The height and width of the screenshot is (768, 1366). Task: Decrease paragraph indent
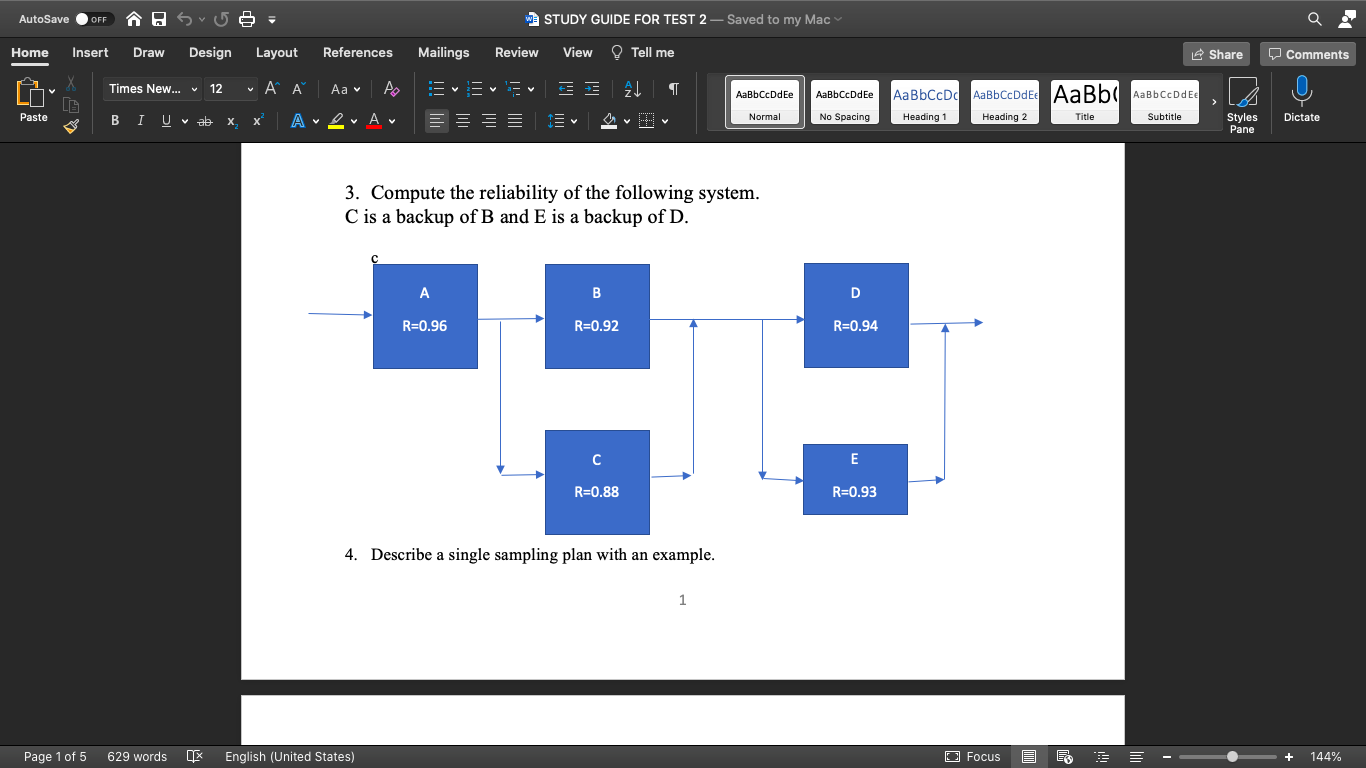[x=565, y=89]
